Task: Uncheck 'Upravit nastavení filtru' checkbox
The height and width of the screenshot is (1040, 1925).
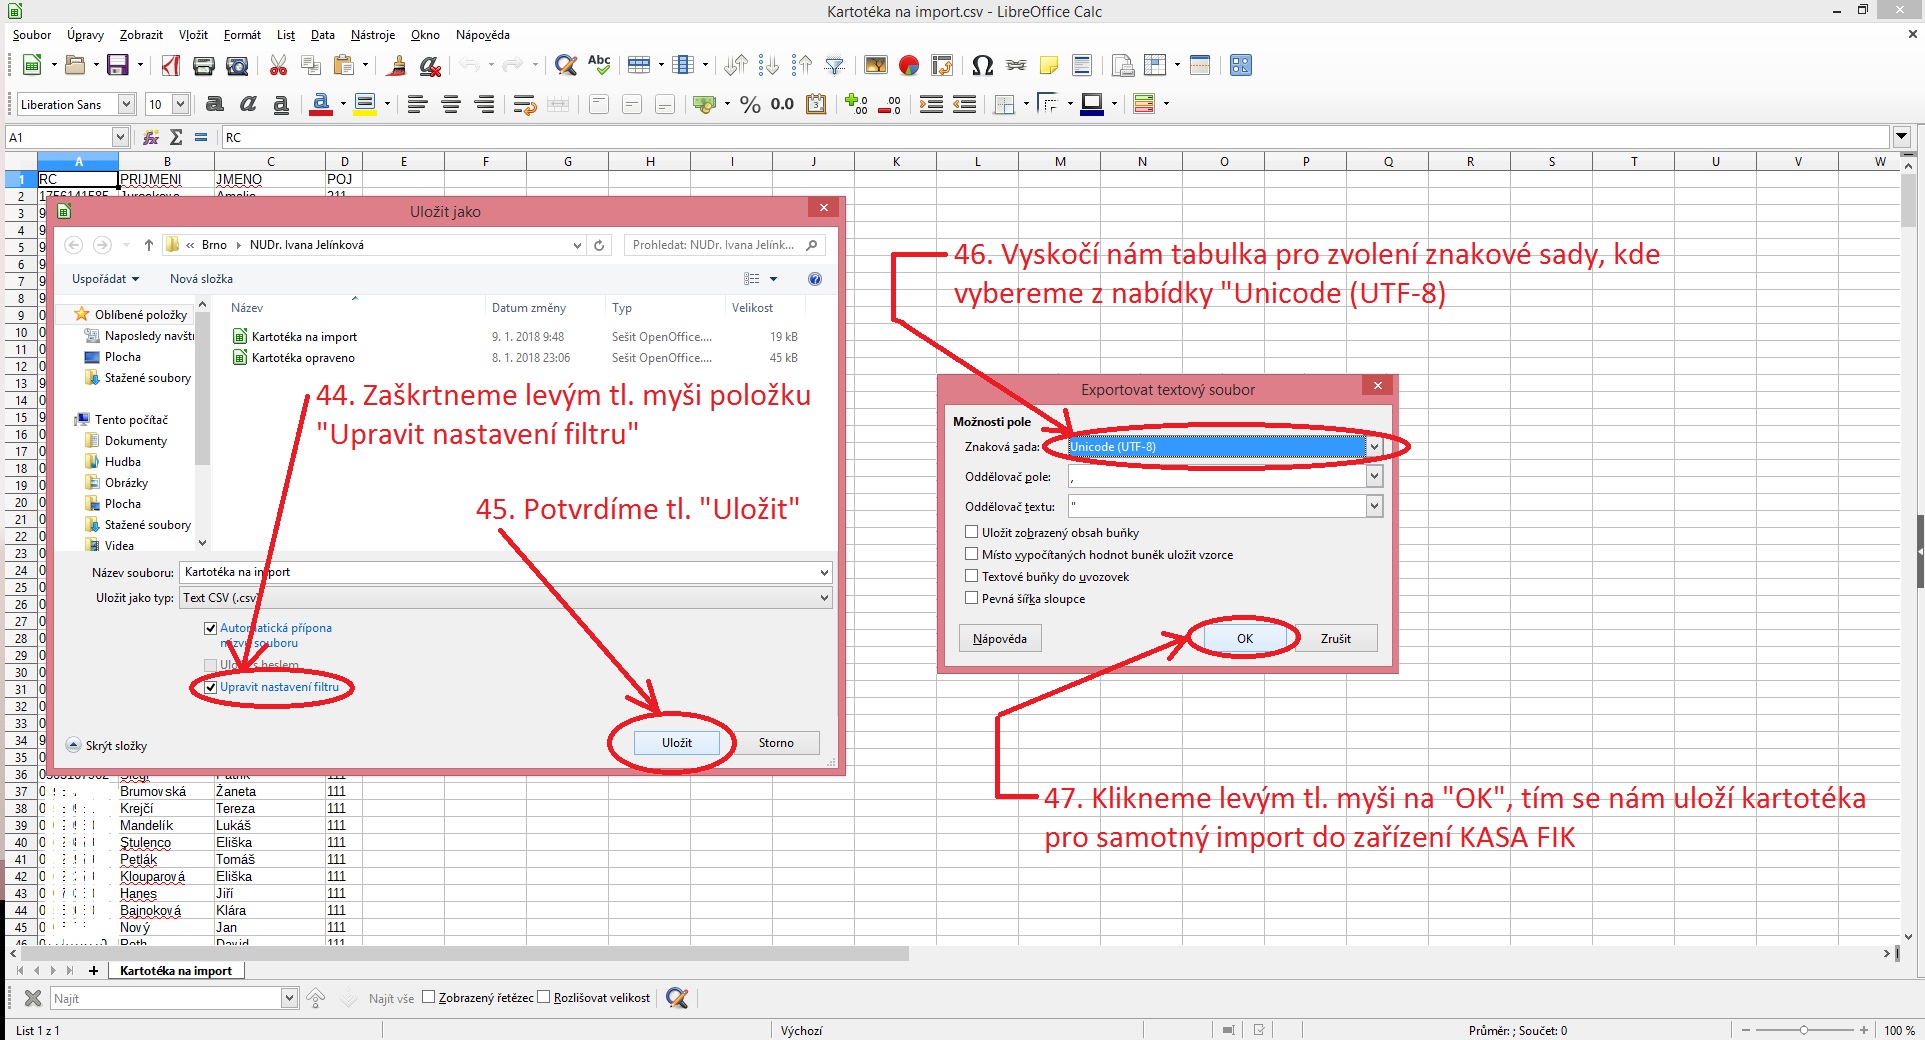Action: 211,688
